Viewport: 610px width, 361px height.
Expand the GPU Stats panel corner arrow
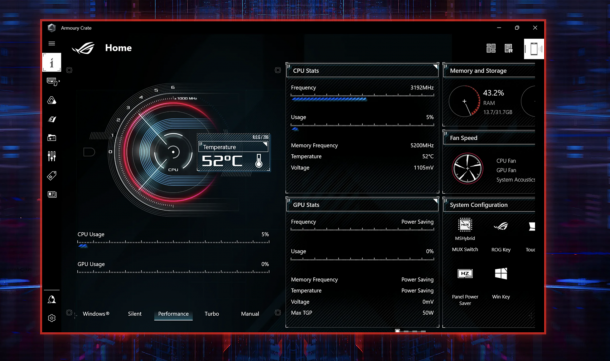click(x=435, y=201)
